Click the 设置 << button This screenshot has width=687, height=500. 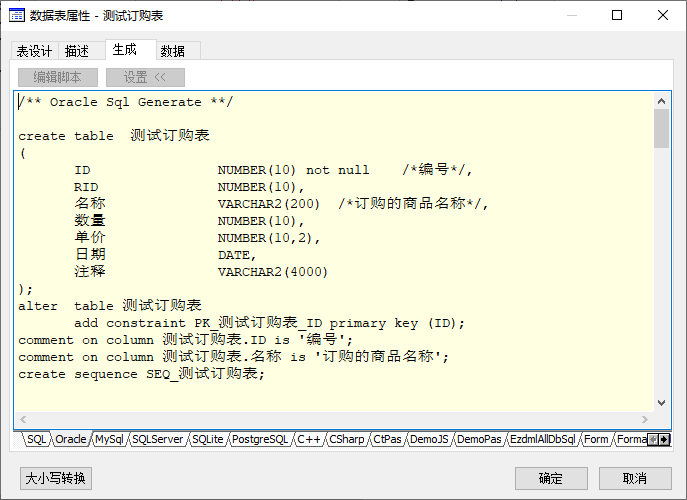coord(145,78)
